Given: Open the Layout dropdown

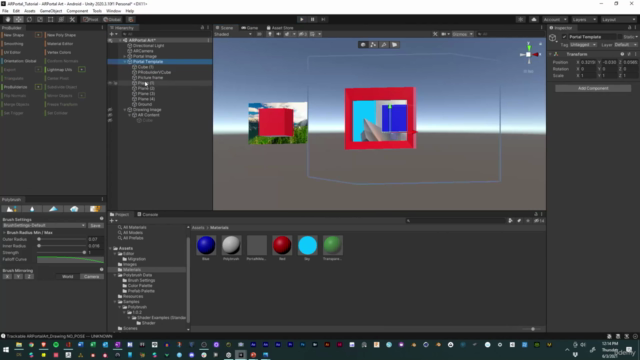Looking at the screenshot, I should coord(618,20).
